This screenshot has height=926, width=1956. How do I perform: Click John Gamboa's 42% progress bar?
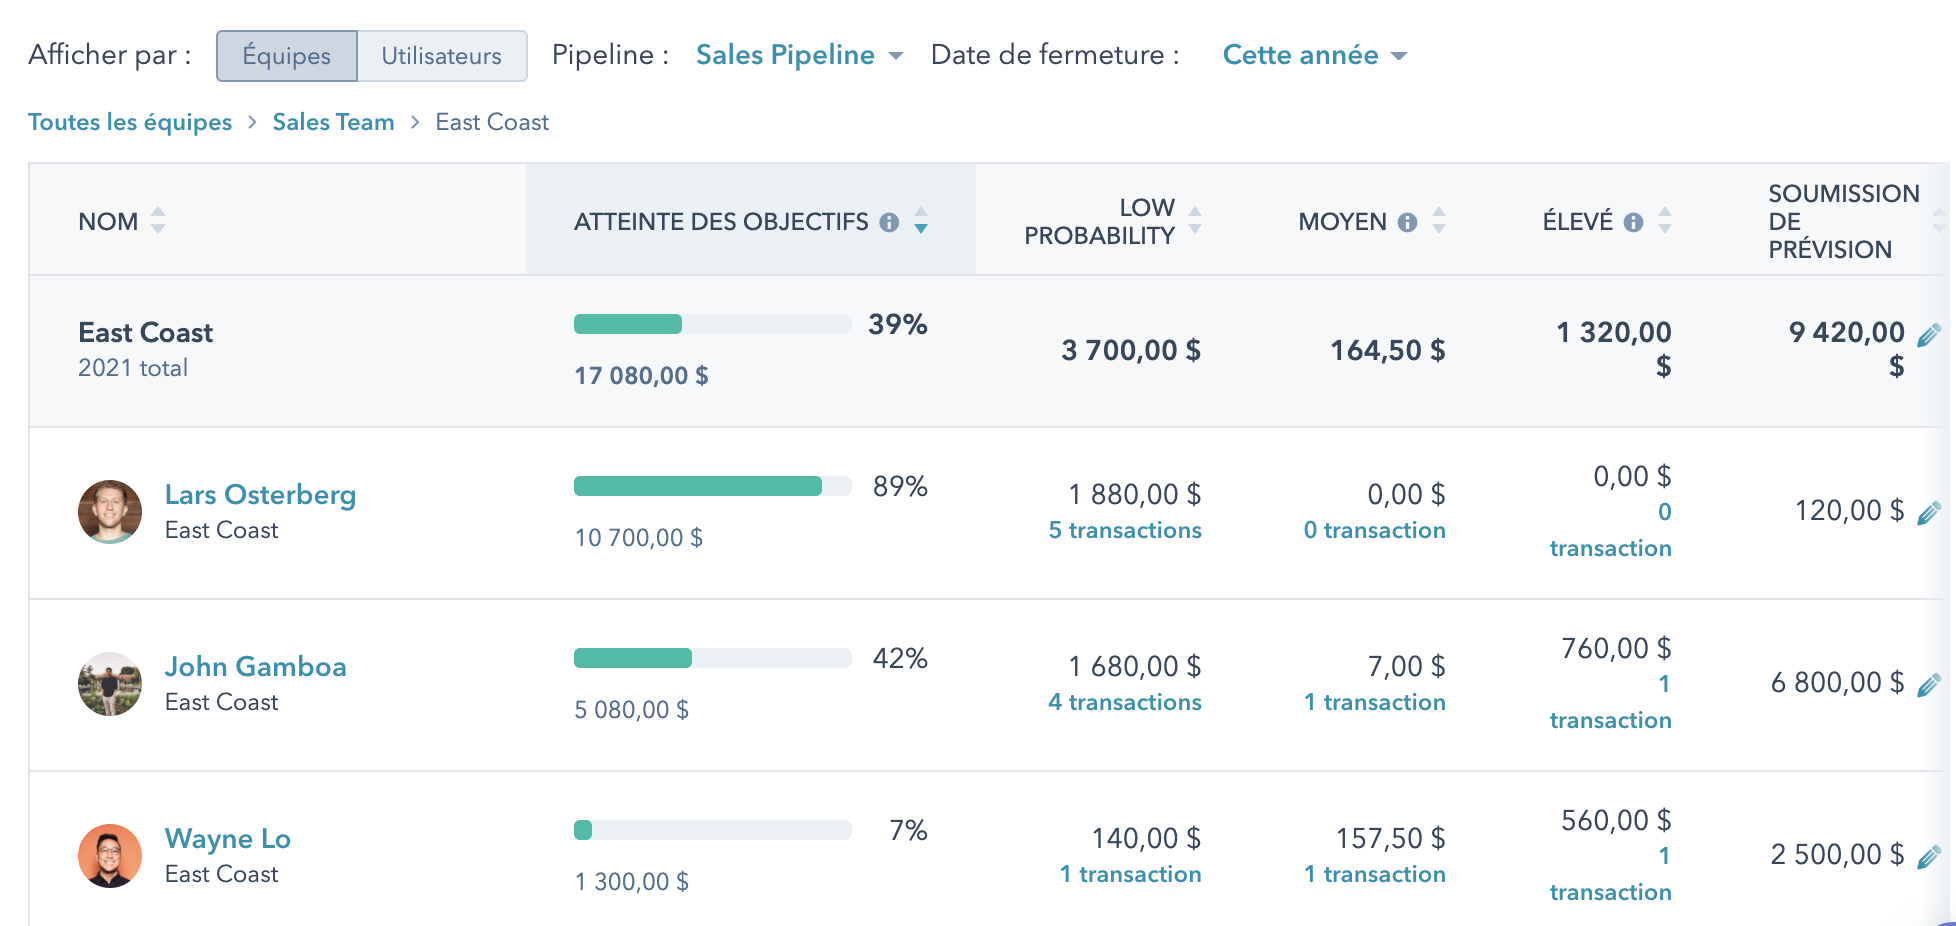pos(713,658)
